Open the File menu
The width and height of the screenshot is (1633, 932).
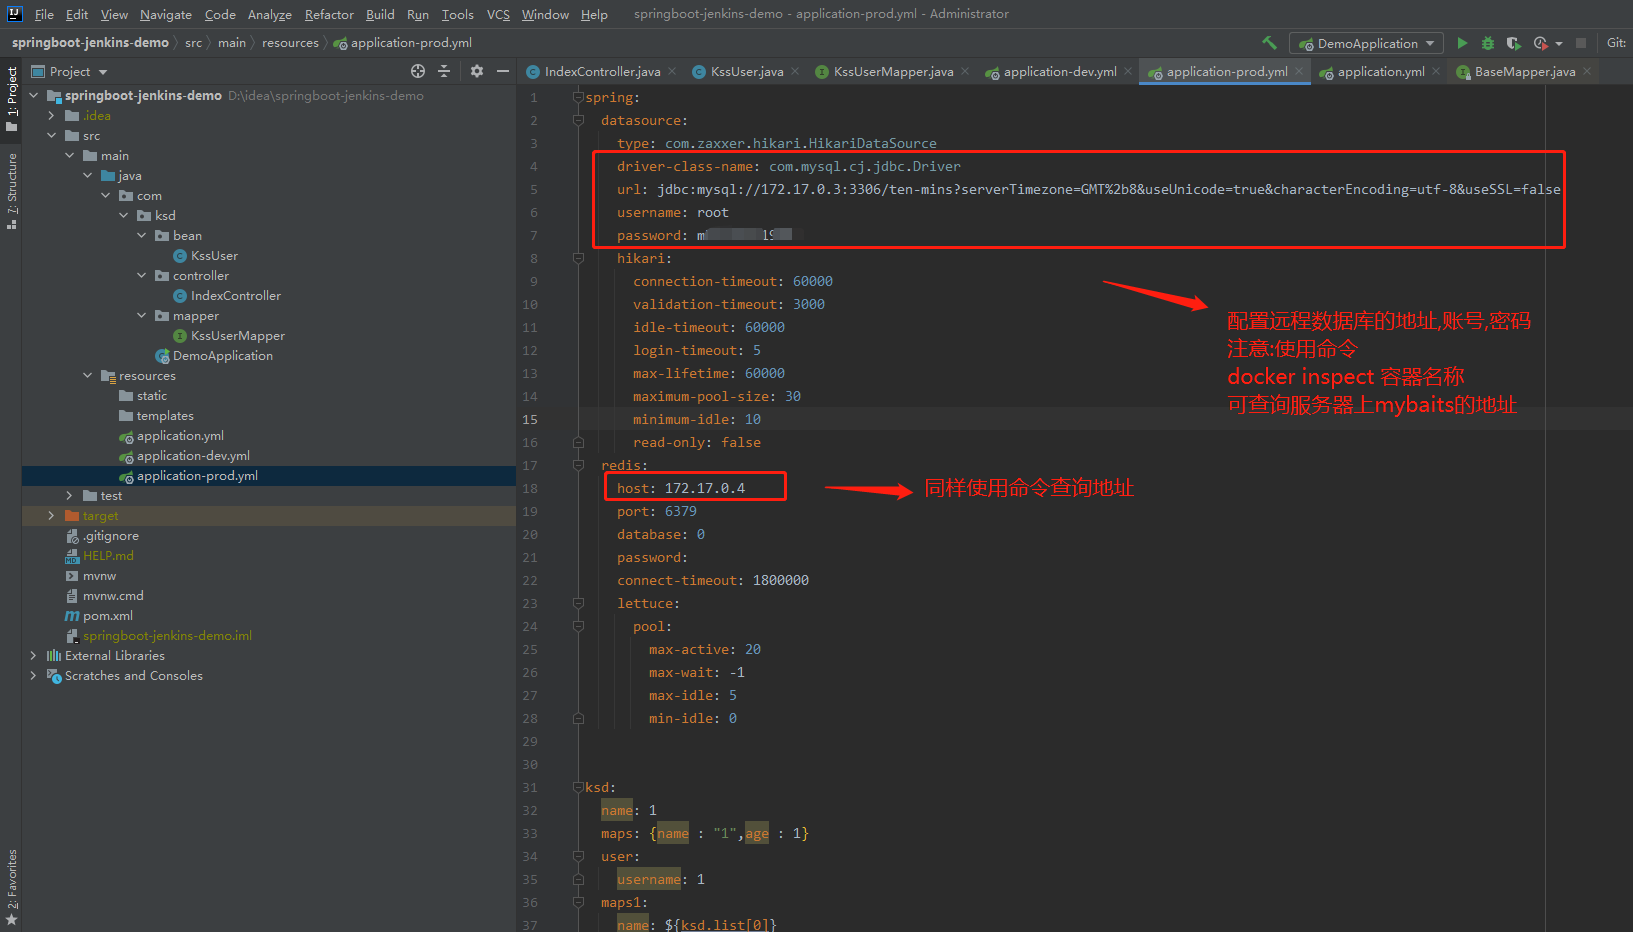tap(44, 14)
